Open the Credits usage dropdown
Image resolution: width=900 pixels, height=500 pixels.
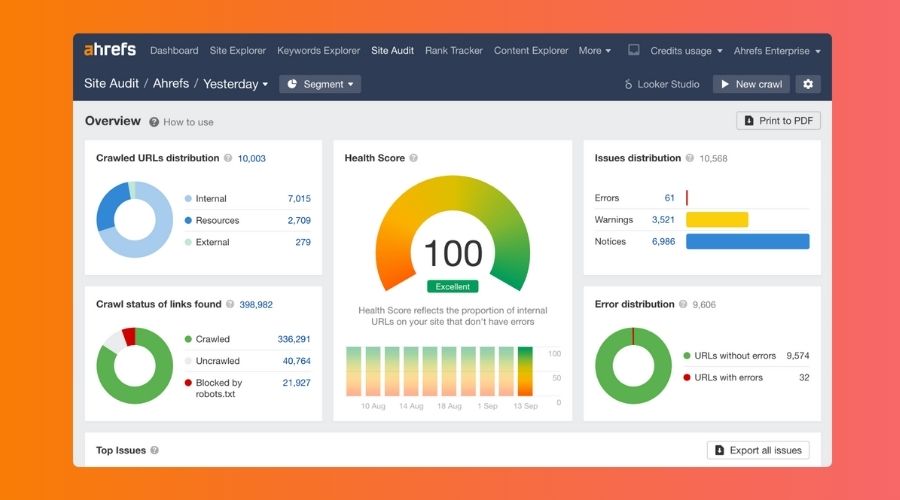(x=686, y=51)
